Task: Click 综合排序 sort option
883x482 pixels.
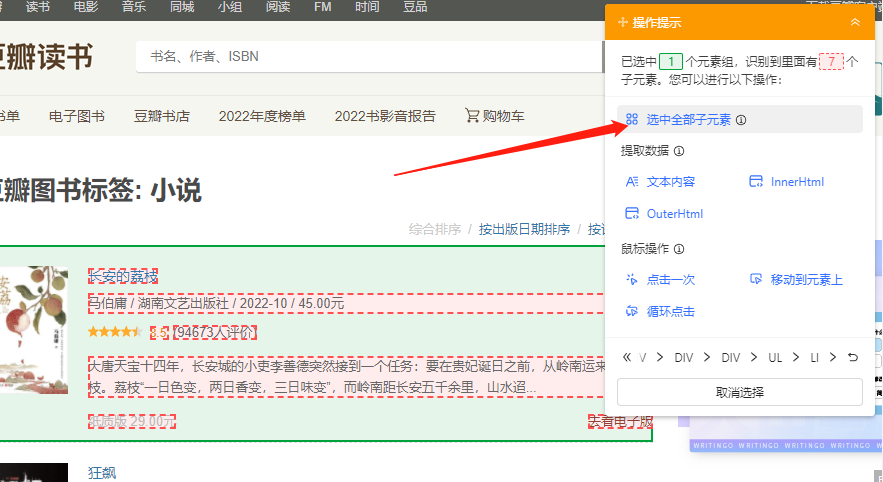Action: click(435, 229)
